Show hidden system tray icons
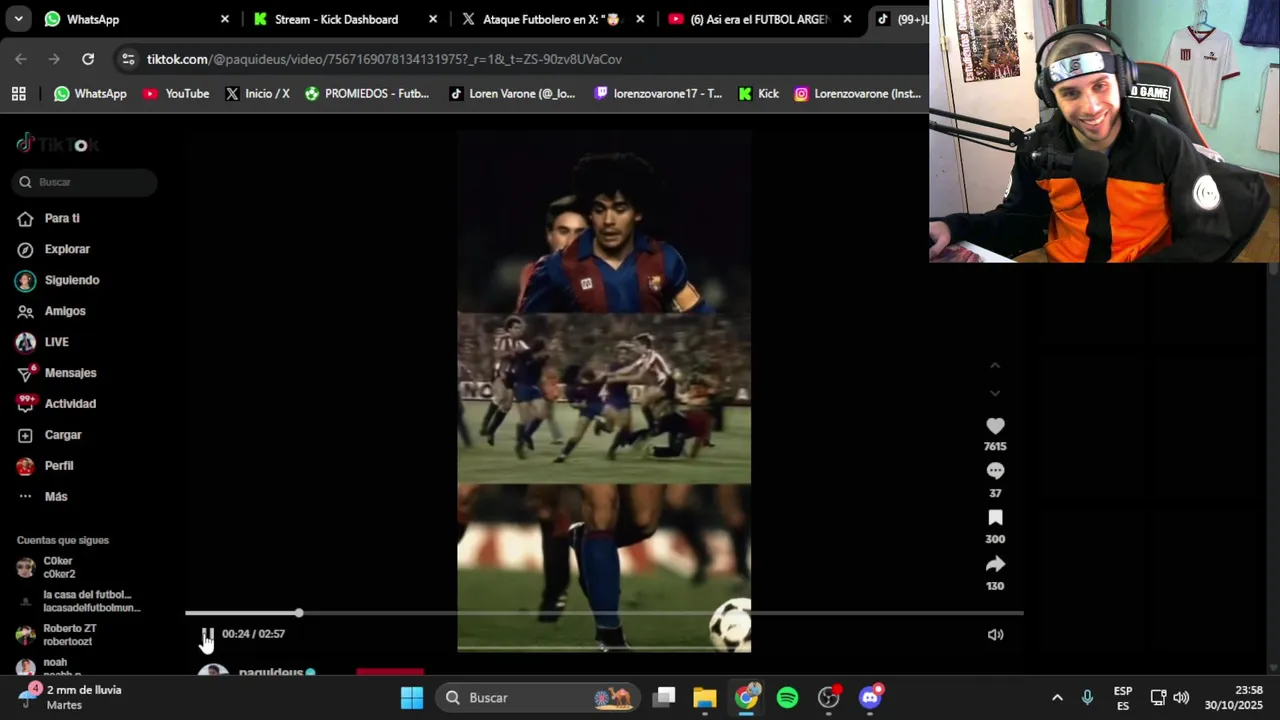The height and width of the screenshot is (720, 1280). [1057, 698]
